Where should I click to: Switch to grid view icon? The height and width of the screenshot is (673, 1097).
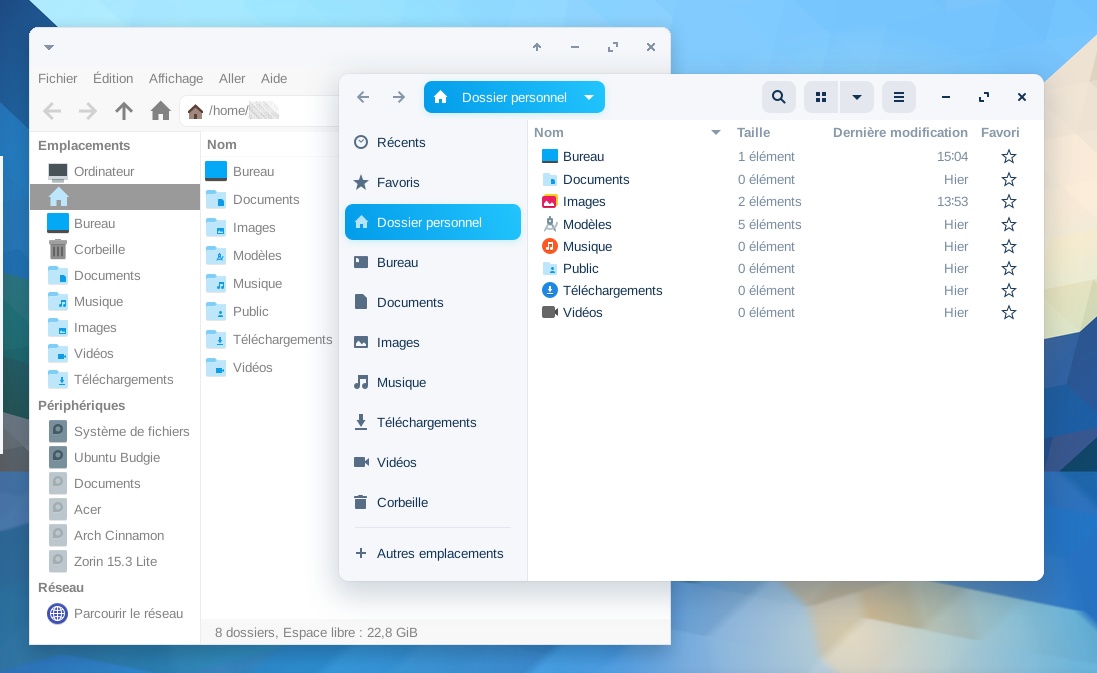pos(821,97)
